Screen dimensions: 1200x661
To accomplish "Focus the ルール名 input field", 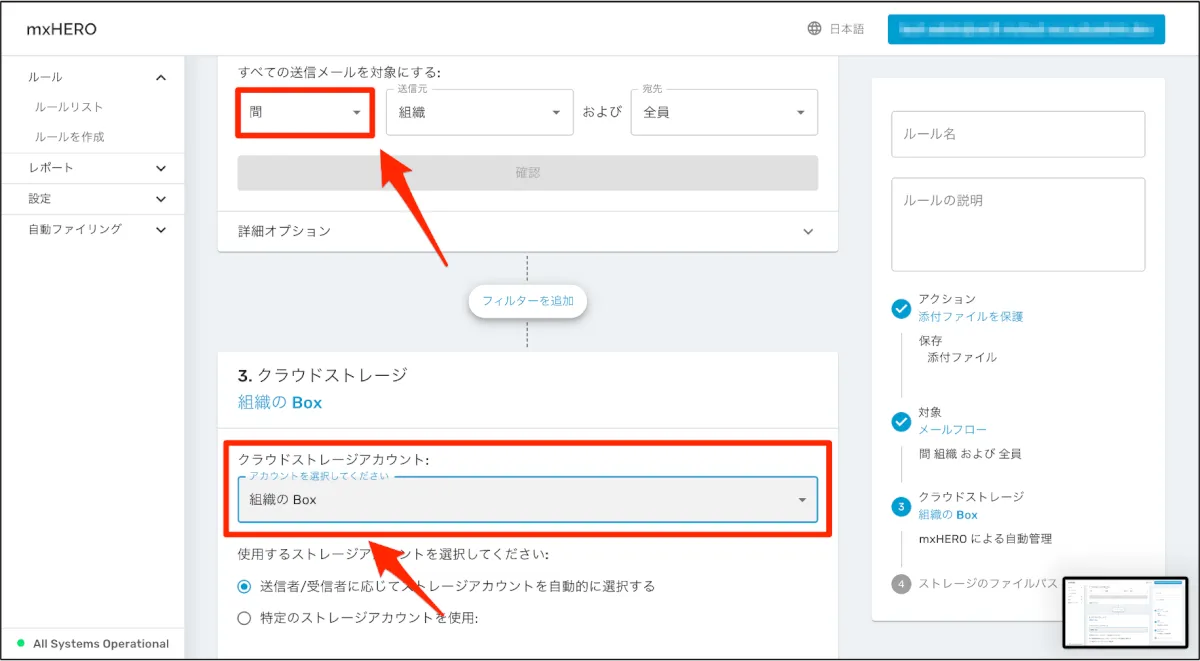I will 1018,134.
